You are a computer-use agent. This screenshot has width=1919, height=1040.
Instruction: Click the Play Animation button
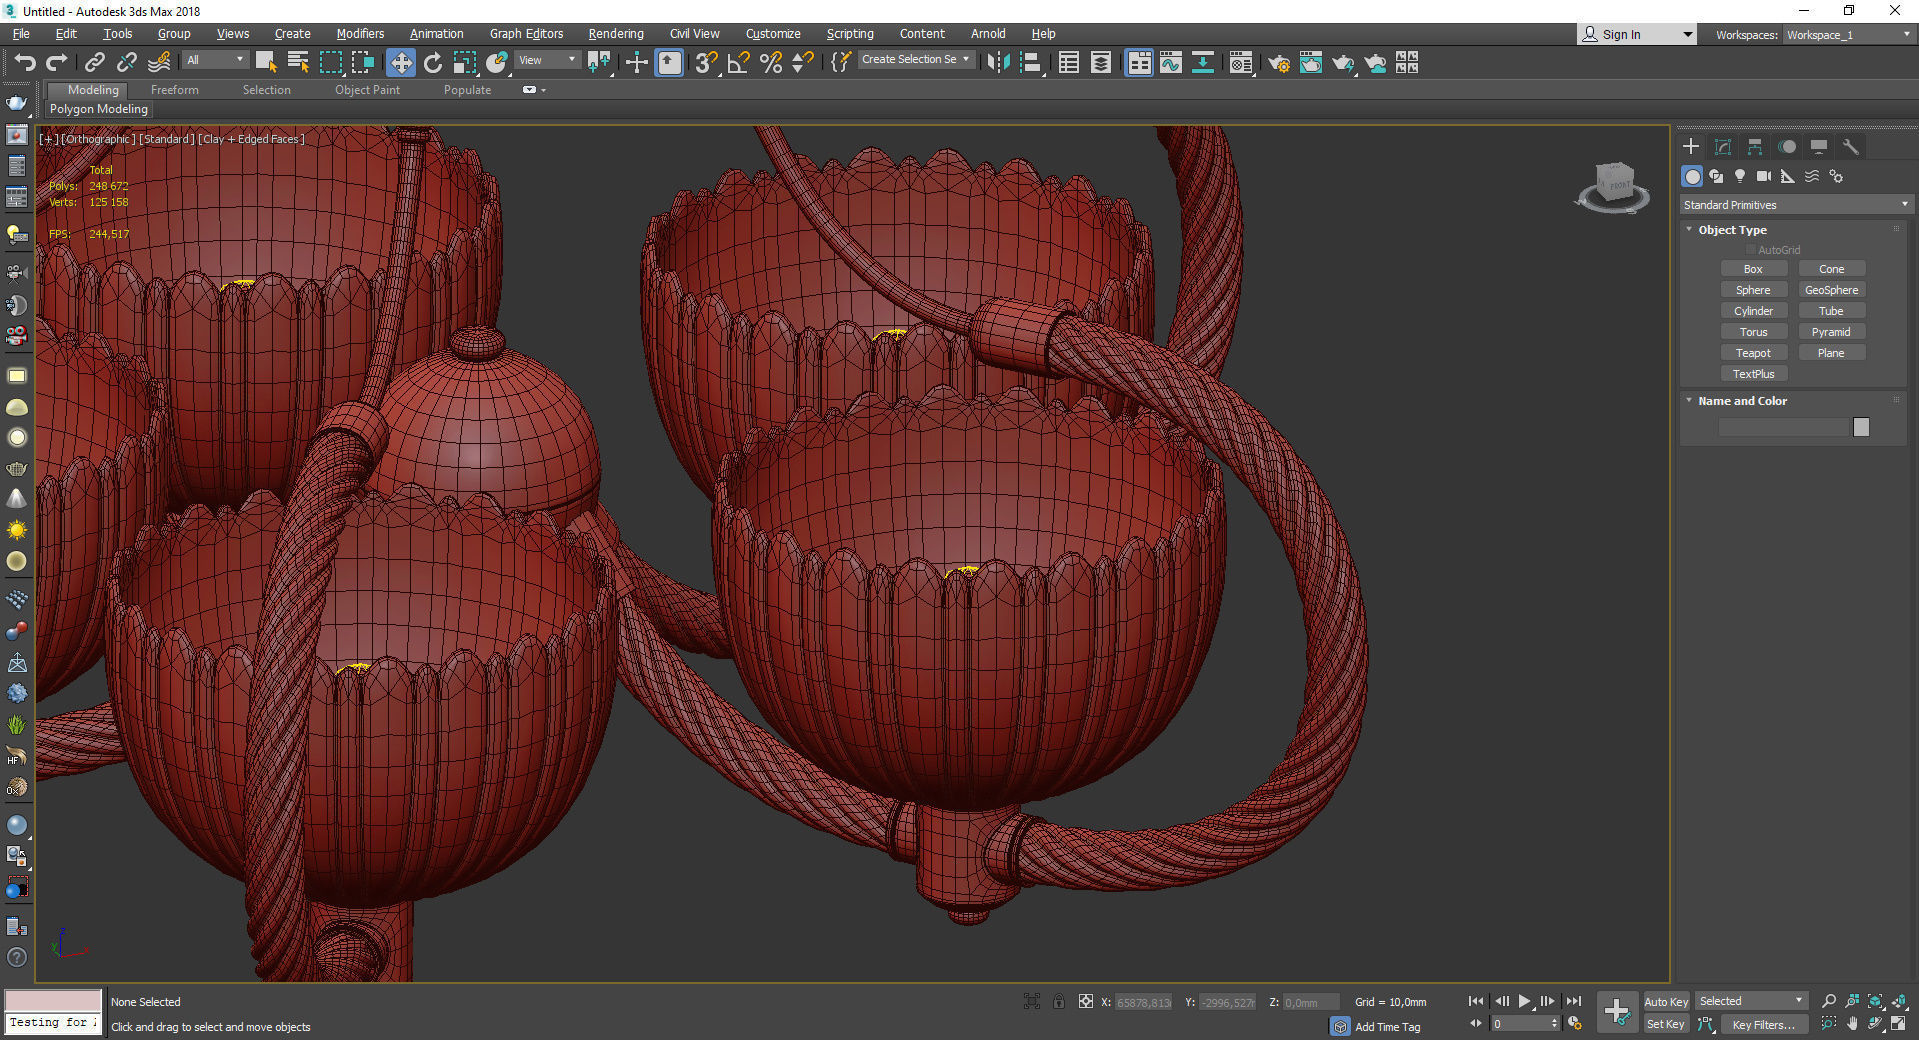click(1525, 1001)
